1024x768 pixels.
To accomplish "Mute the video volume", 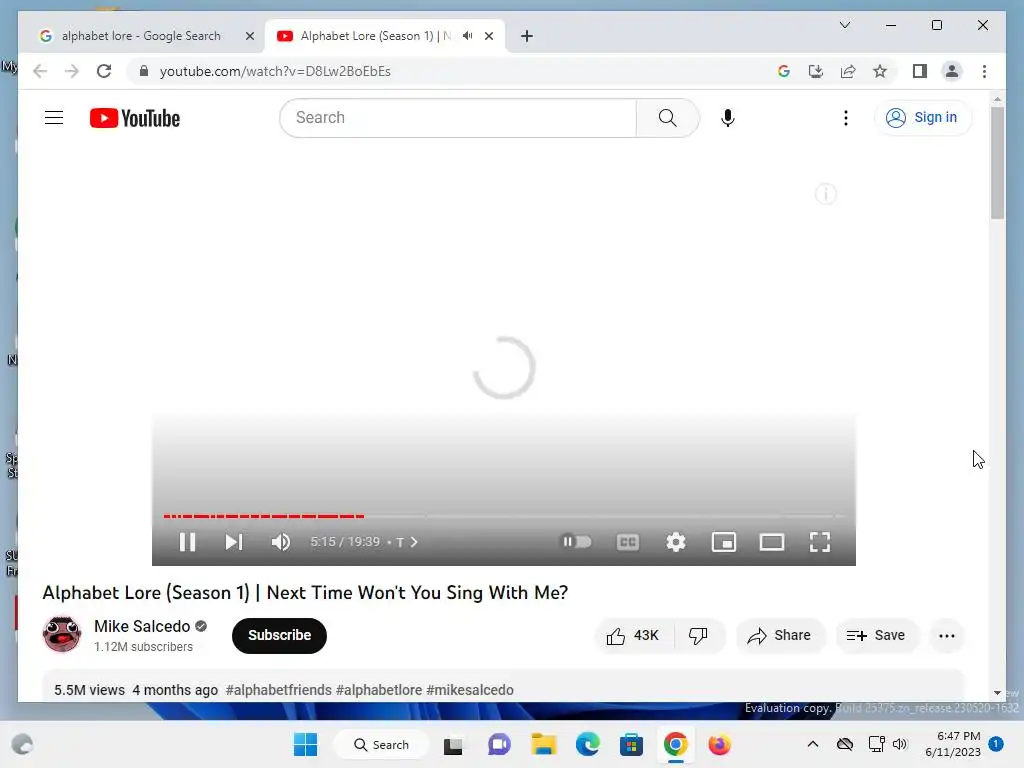I will click(x=281, y=542).
